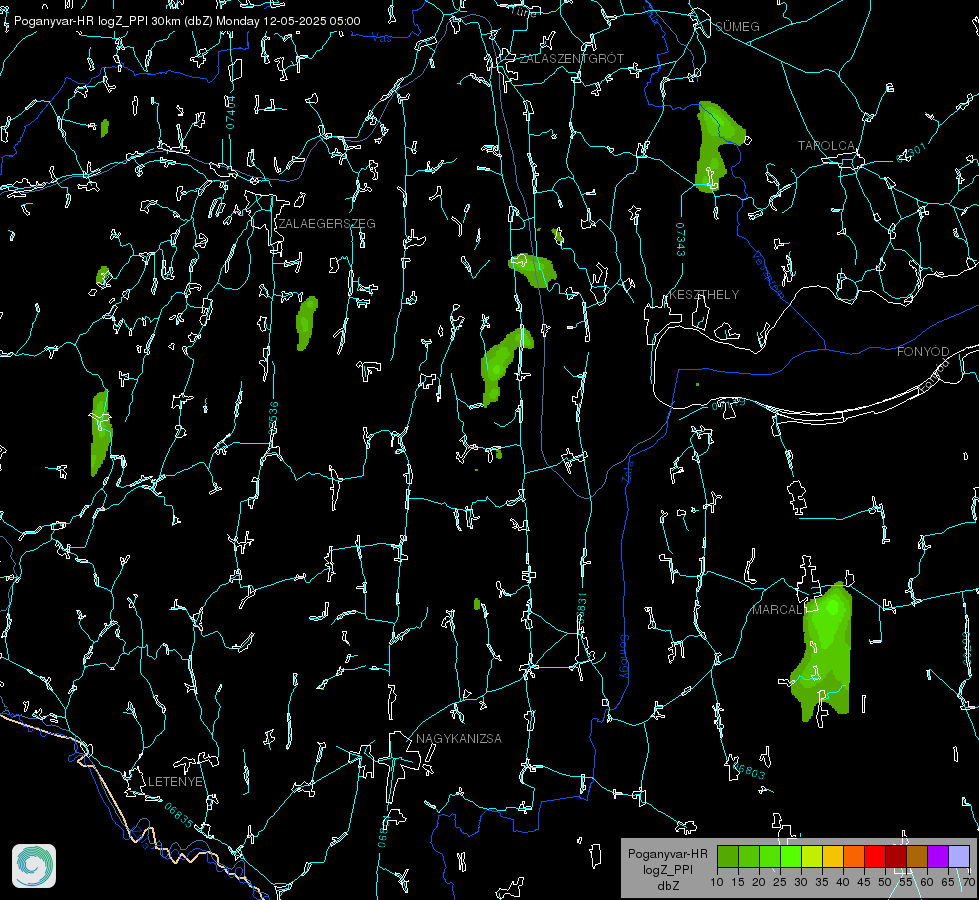The image size is (979, 900).
Task: Select the ZALAEGERSZEG city label
Action: pos(327,224)
